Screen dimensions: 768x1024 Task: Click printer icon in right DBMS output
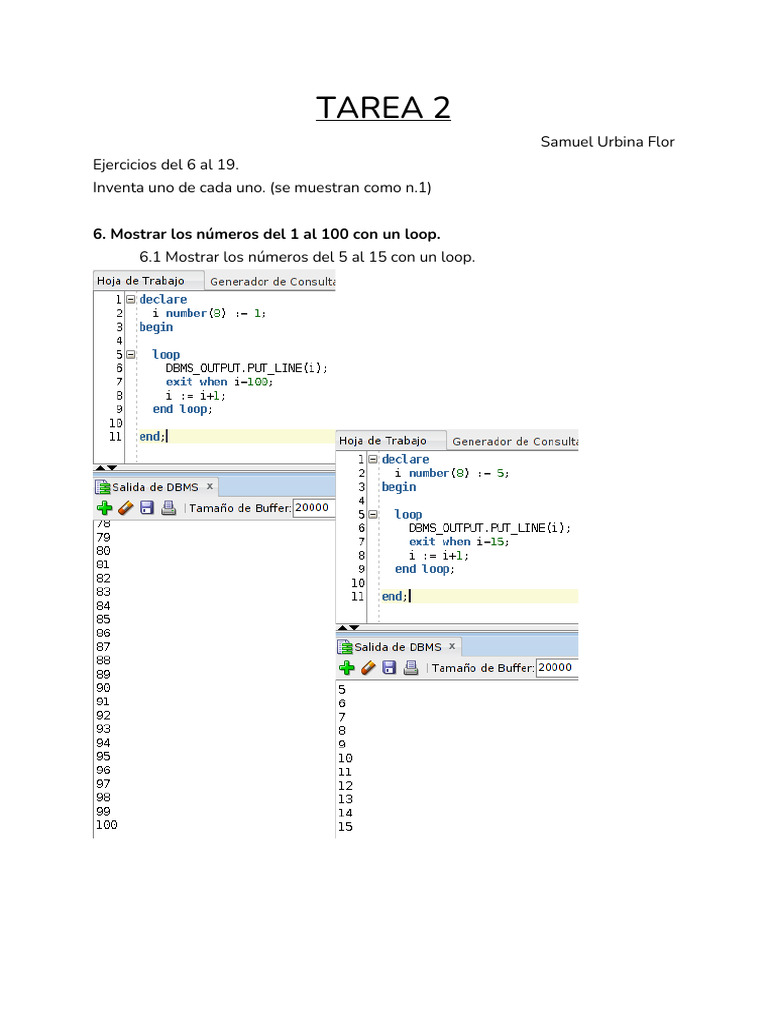pyautogui.click(x=411, y=667)
